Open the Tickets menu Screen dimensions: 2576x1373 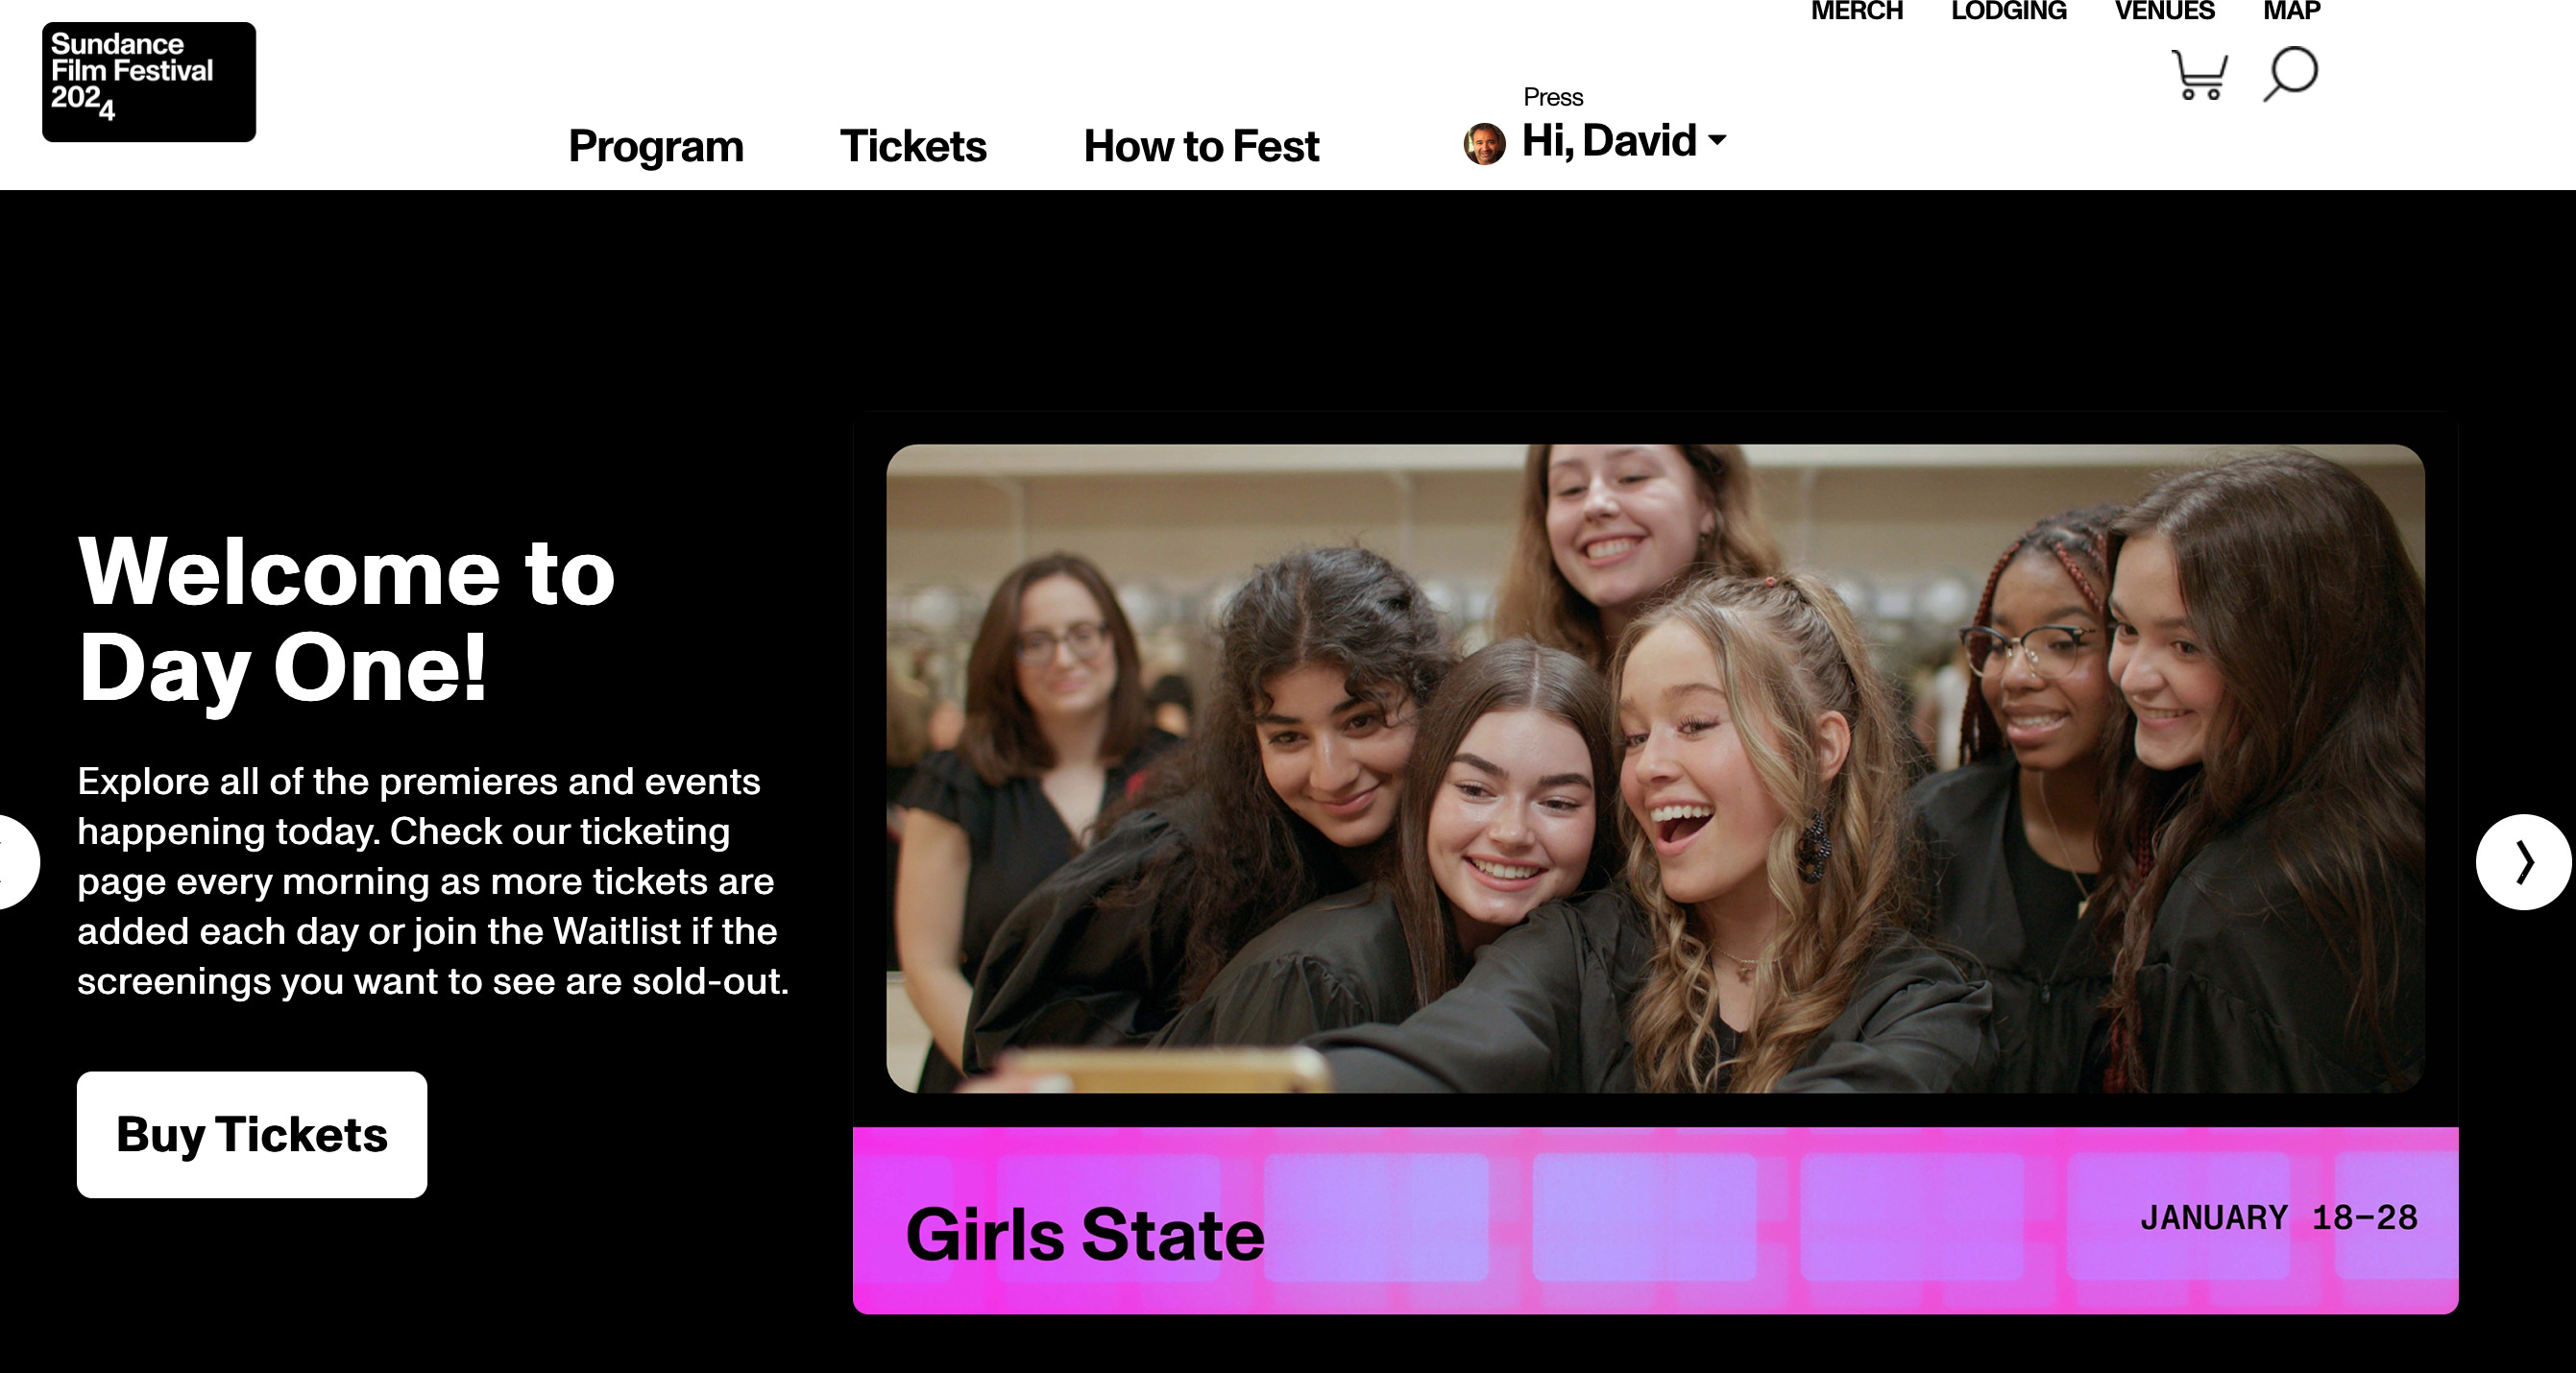[x=913, y=146]
